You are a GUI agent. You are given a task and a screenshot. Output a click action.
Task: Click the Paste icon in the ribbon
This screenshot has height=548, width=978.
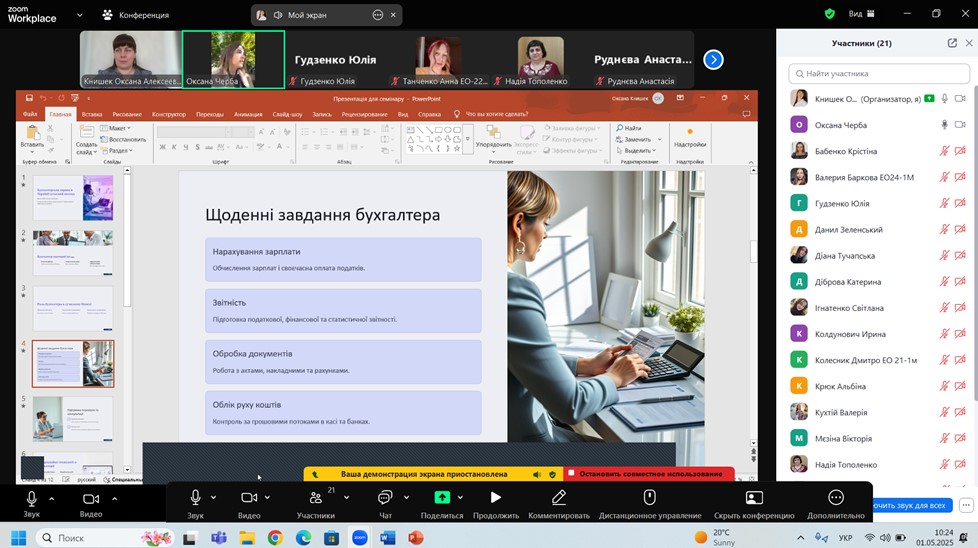[x=32, y=133]
